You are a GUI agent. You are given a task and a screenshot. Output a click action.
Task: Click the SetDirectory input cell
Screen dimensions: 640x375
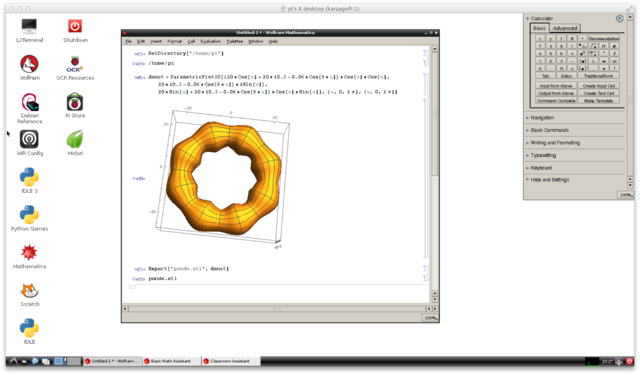[186, 53]
